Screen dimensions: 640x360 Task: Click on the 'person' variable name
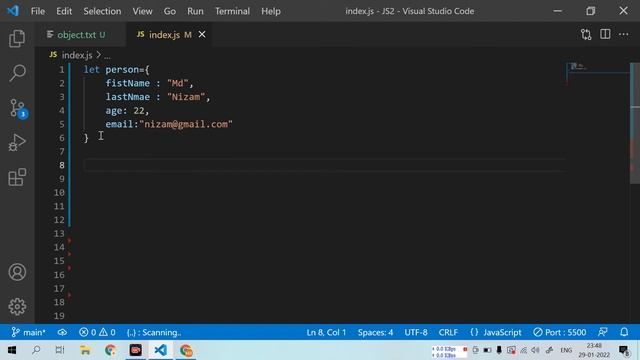coord(122,70)
